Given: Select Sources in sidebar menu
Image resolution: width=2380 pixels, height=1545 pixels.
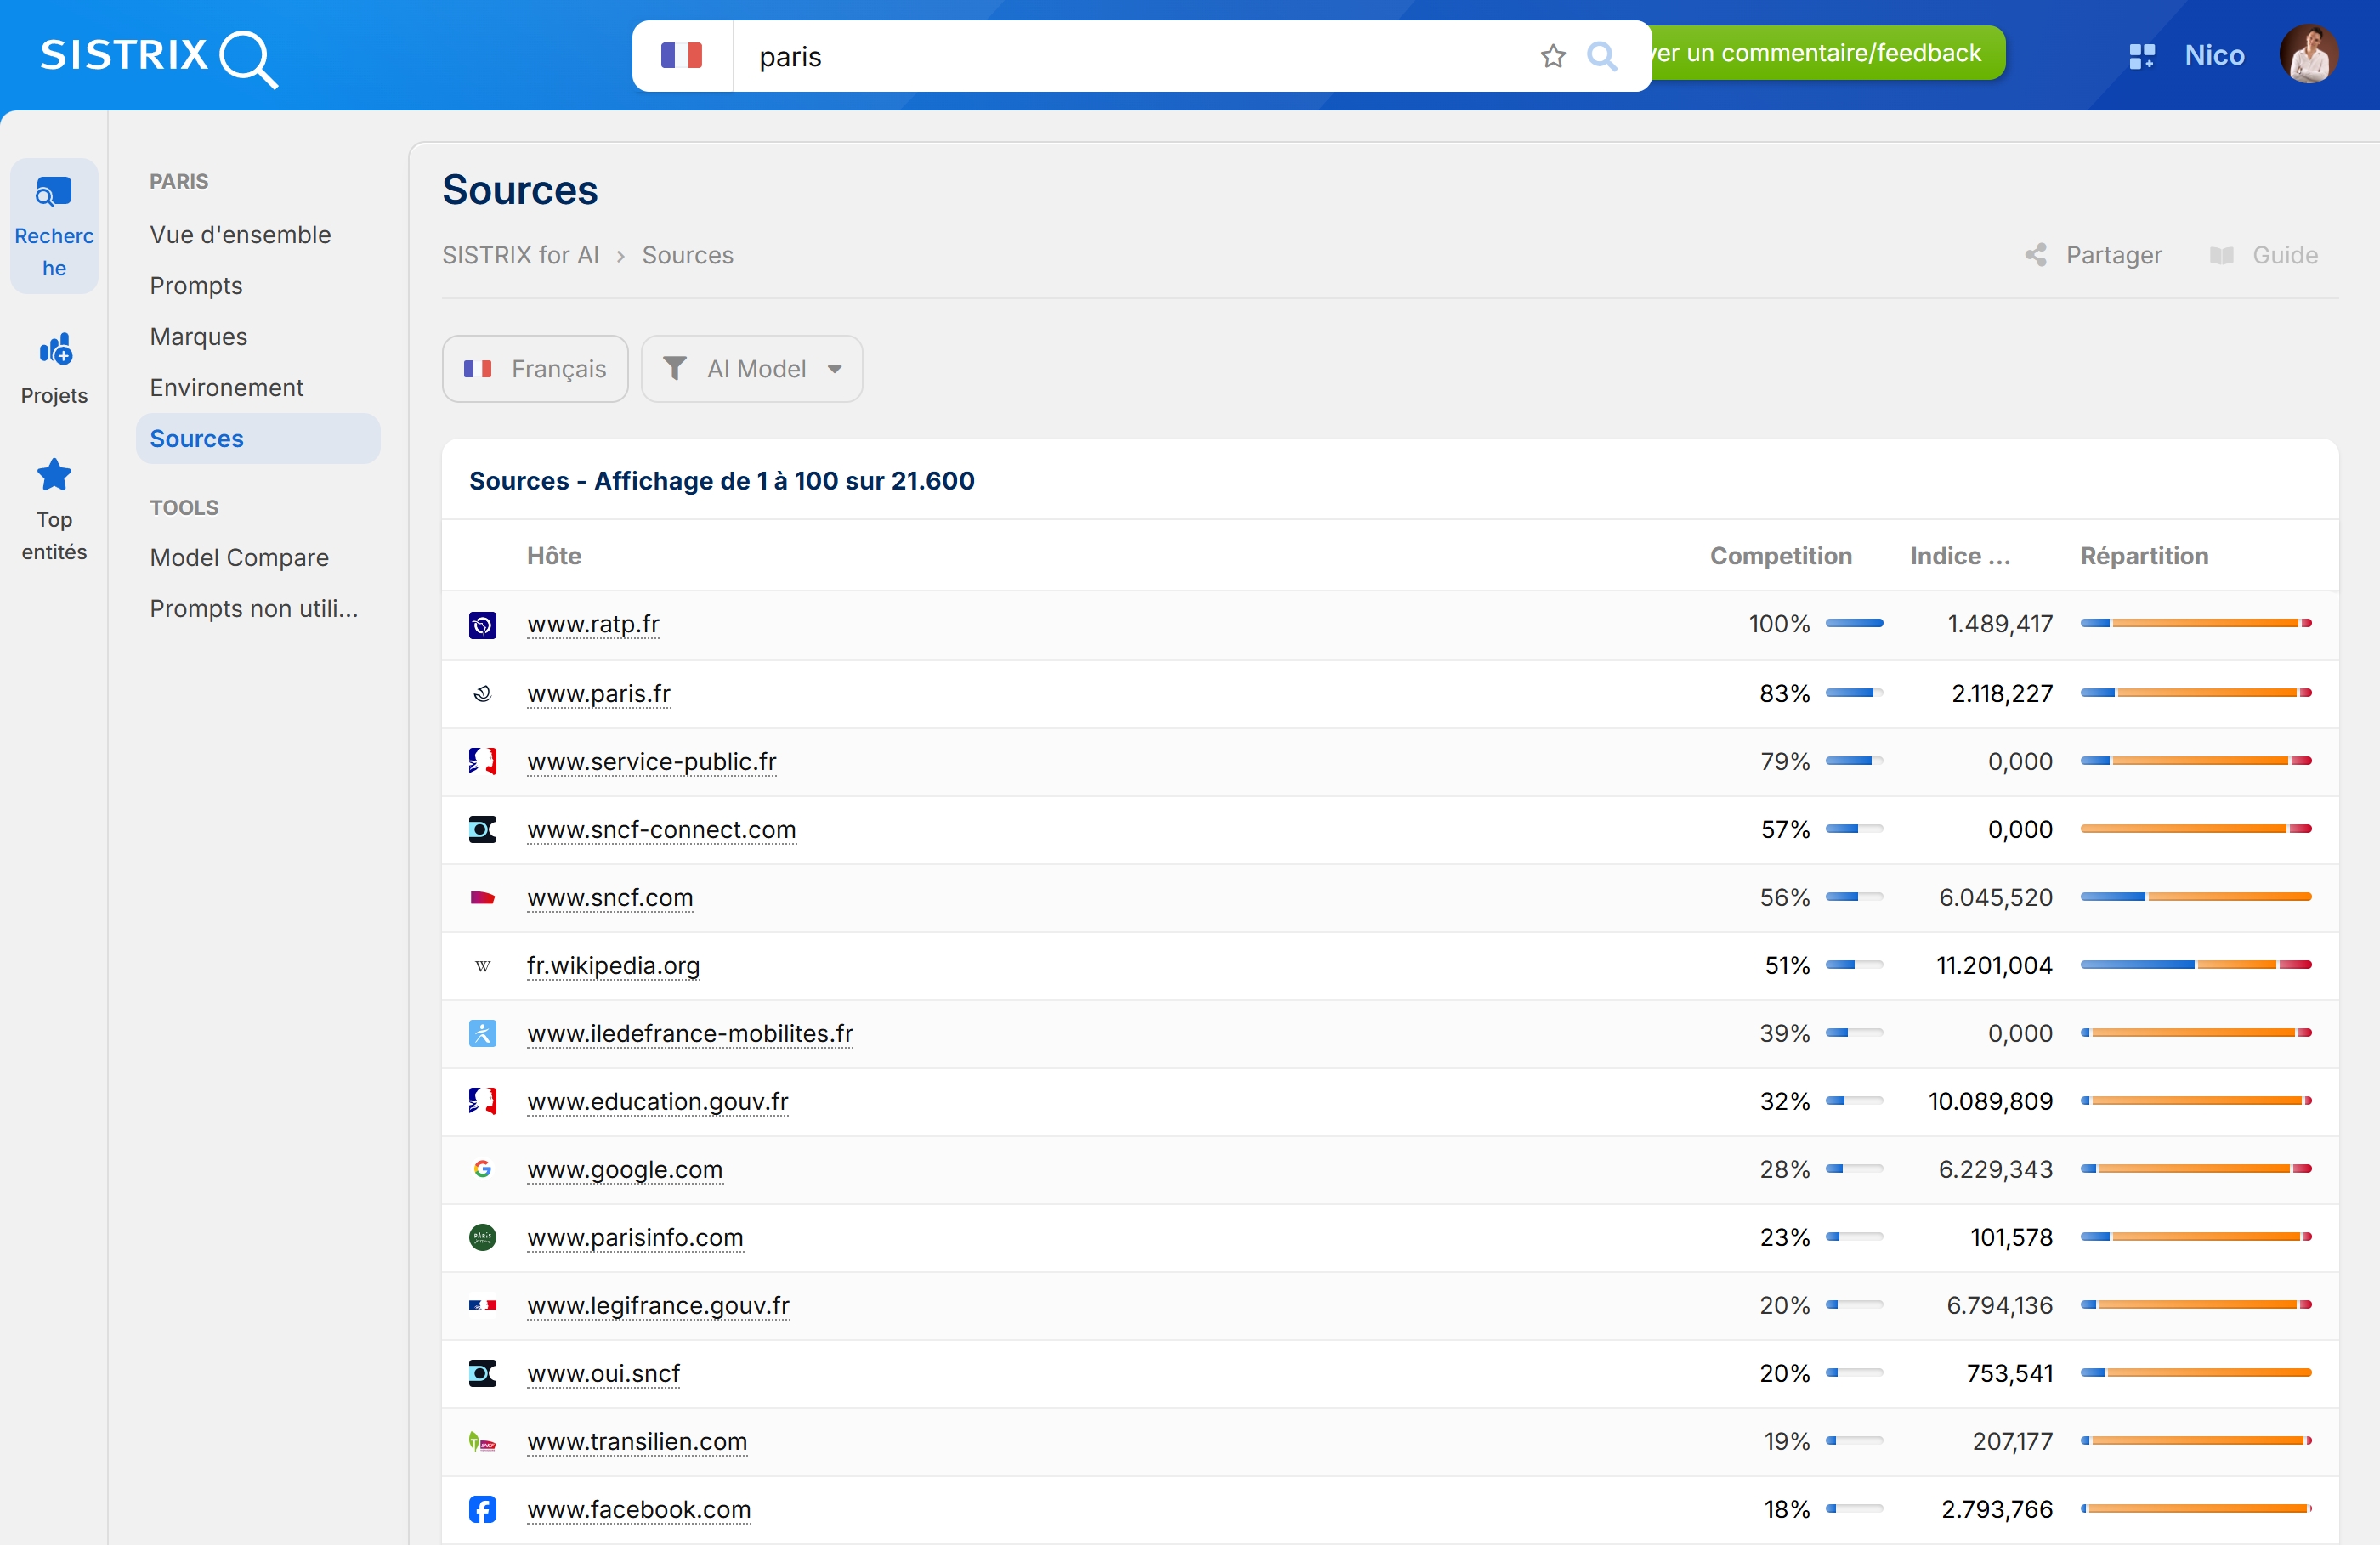Looking at the screenshot, I should (258, 439).
